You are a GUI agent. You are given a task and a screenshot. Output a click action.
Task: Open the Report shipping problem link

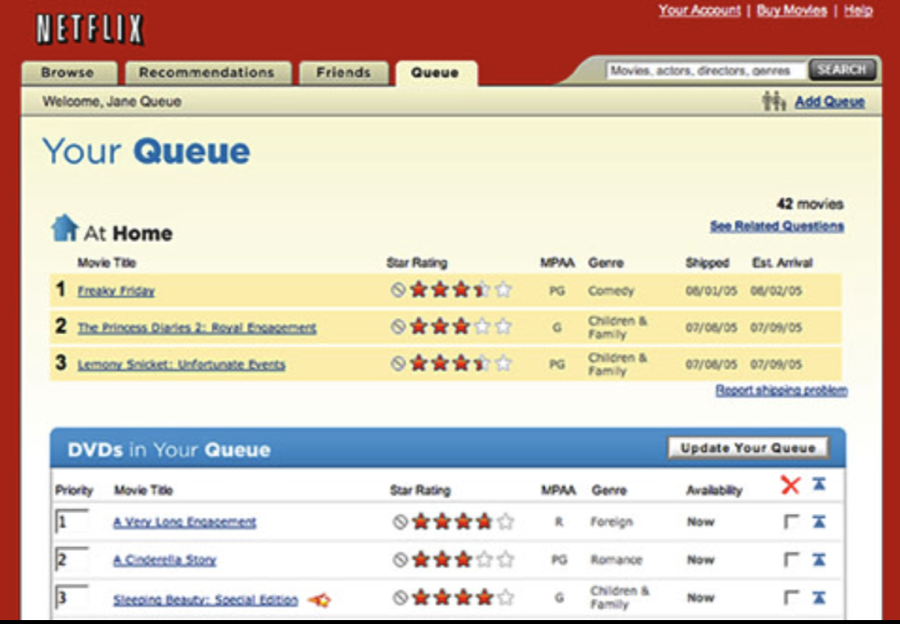coord(781,390)
